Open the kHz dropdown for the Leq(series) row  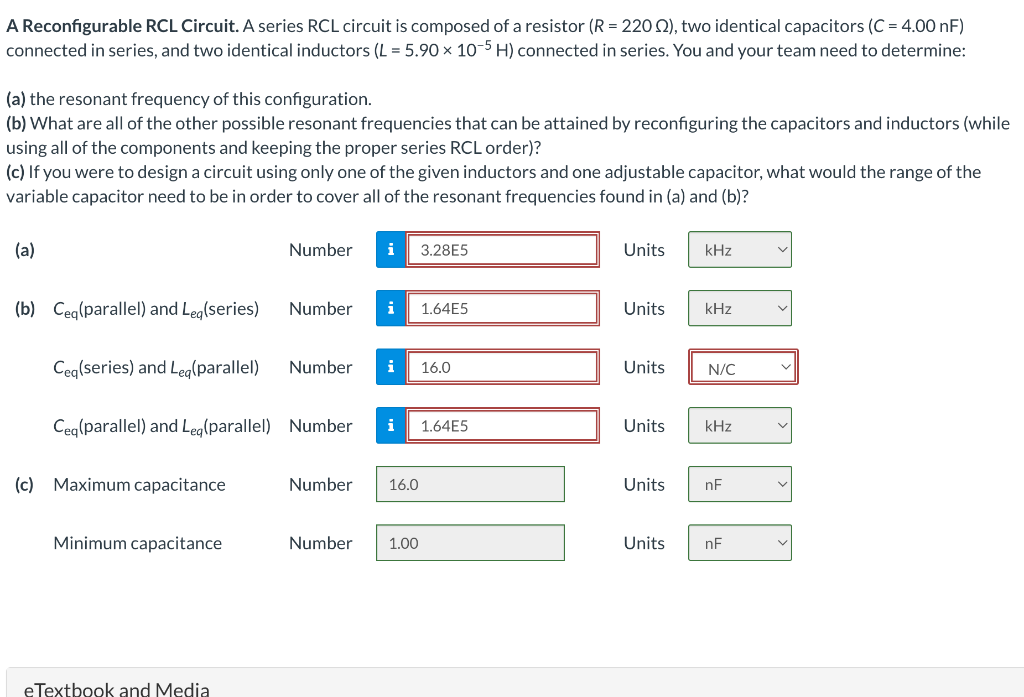[739, 308]
